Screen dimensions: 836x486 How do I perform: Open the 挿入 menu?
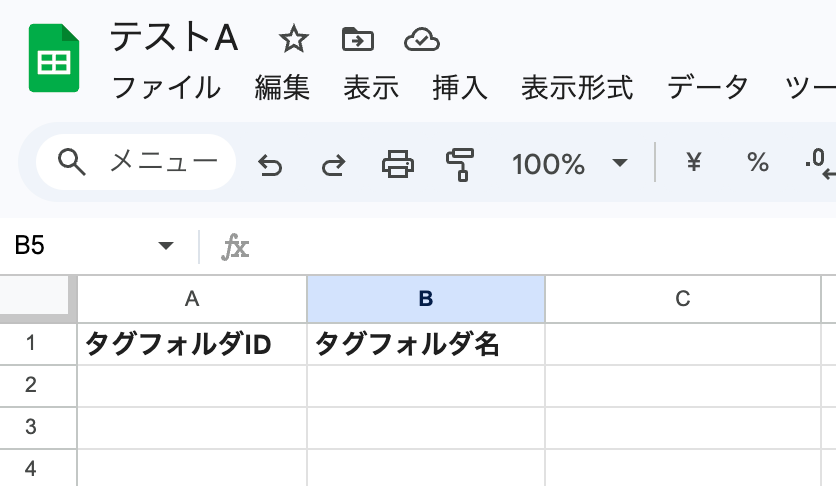(x=460, y=88)
